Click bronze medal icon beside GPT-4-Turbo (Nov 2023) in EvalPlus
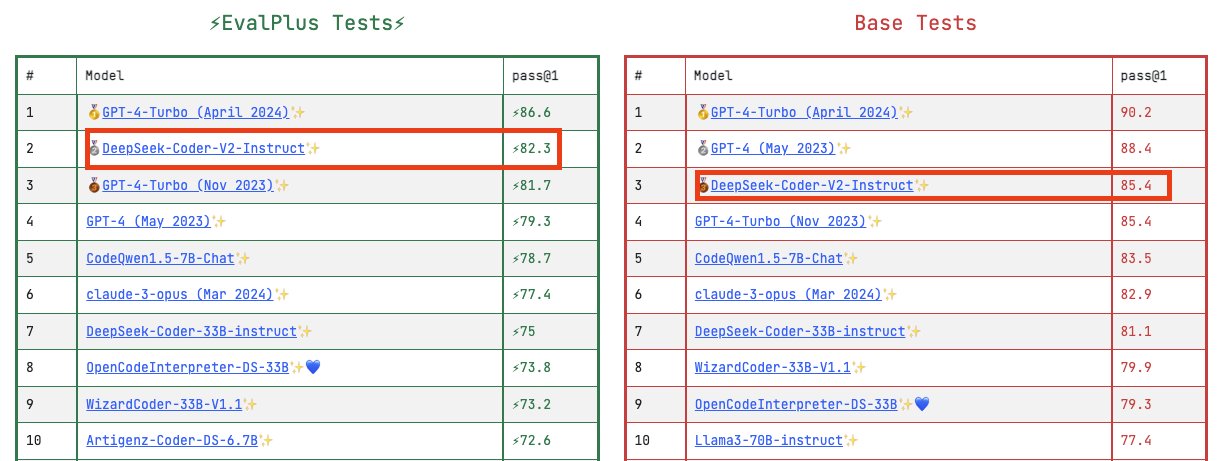Screen dimensions: 1223x461 click(94, 185)
